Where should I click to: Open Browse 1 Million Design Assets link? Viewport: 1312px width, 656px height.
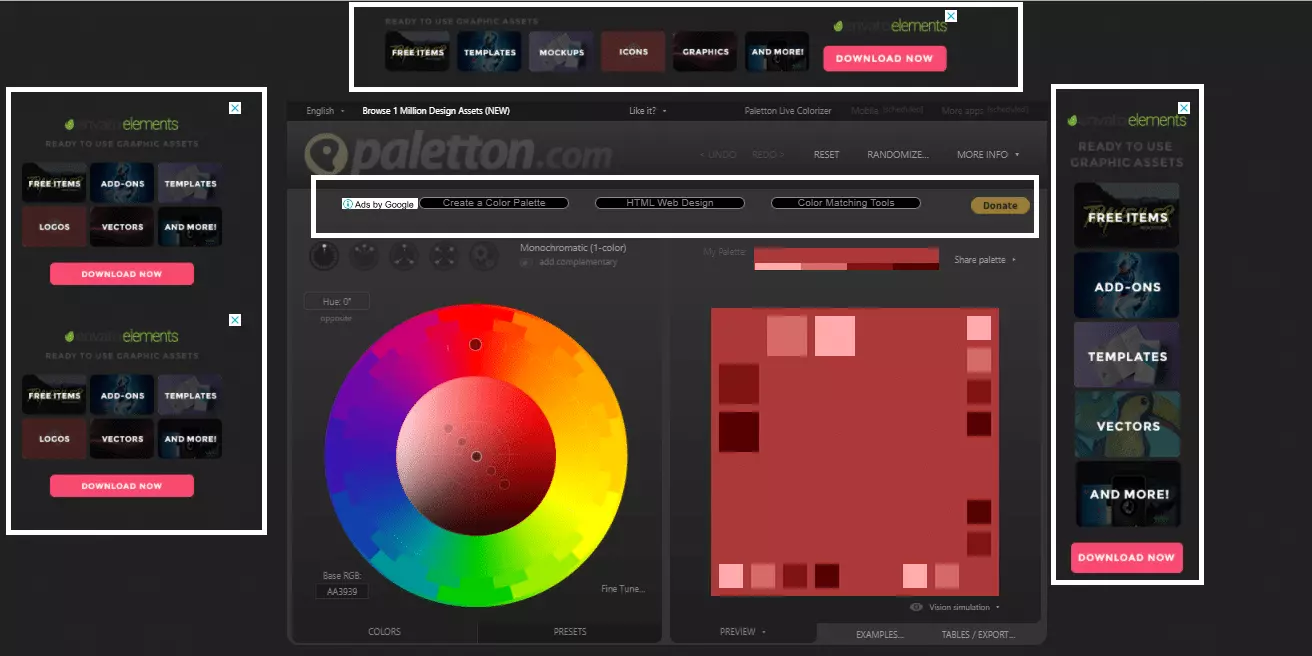pos(436,111)
